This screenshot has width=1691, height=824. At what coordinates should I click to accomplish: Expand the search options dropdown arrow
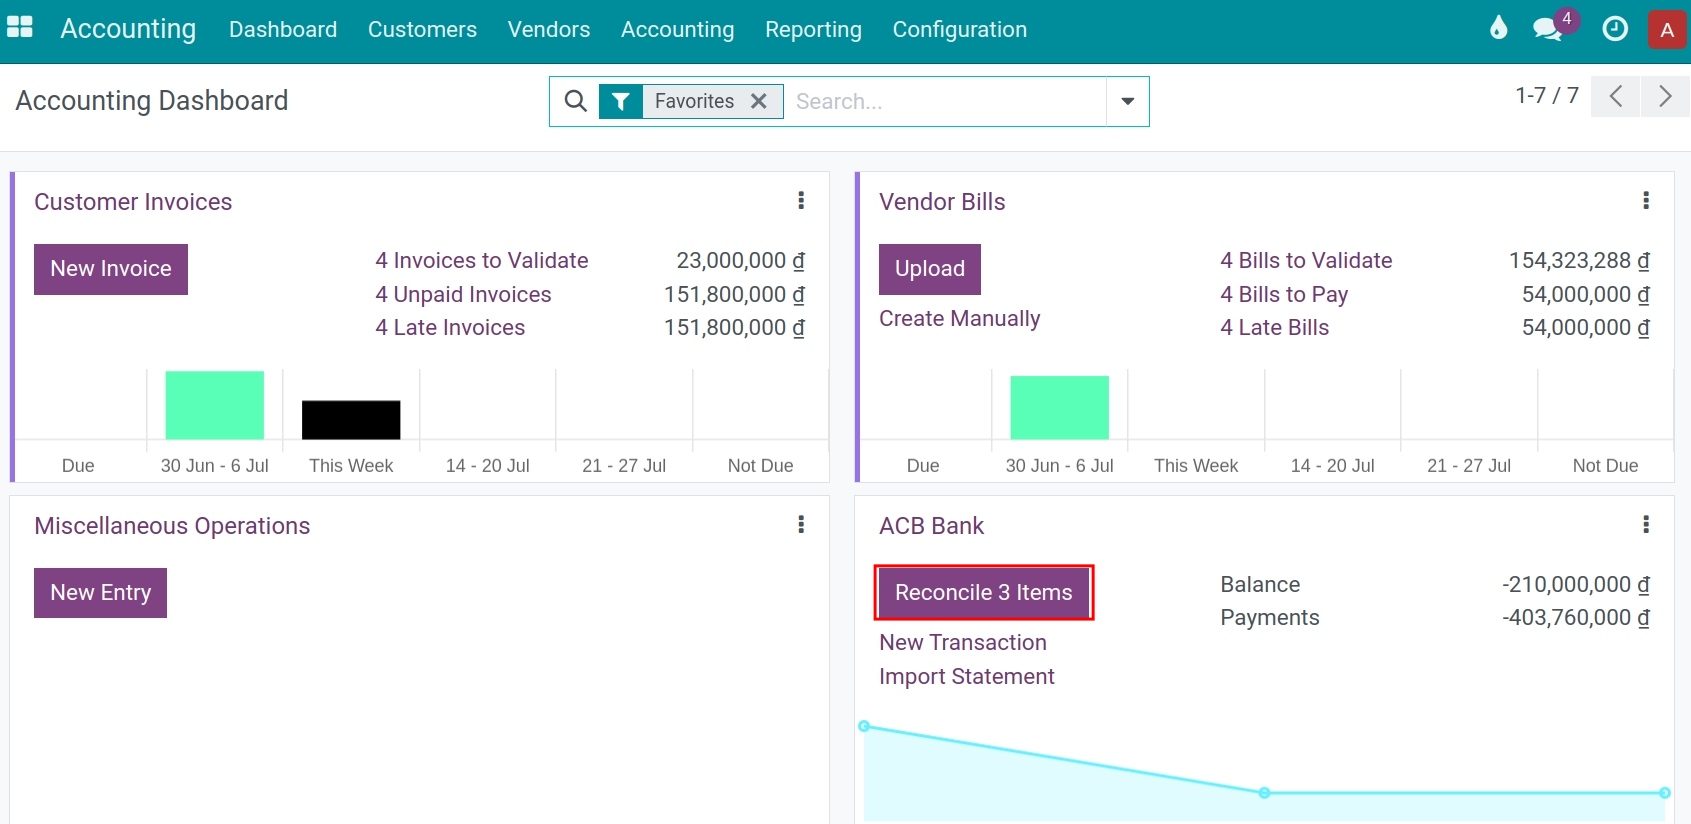[x=1127, y=101]
